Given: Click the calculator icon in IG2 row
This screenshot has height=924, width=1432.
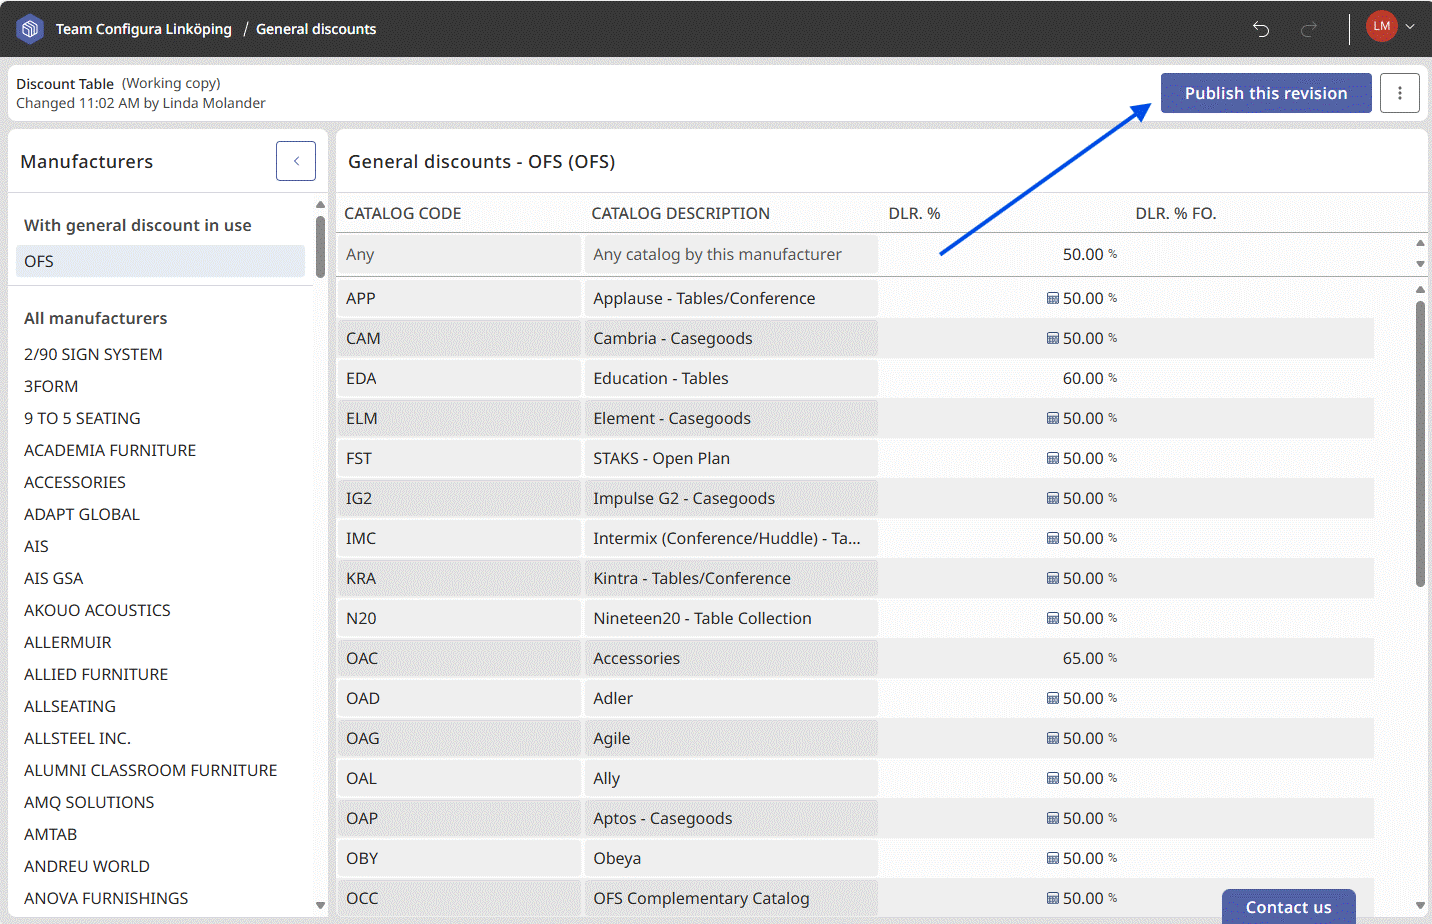Looking at the screenshot, I should click(1053, 498).
